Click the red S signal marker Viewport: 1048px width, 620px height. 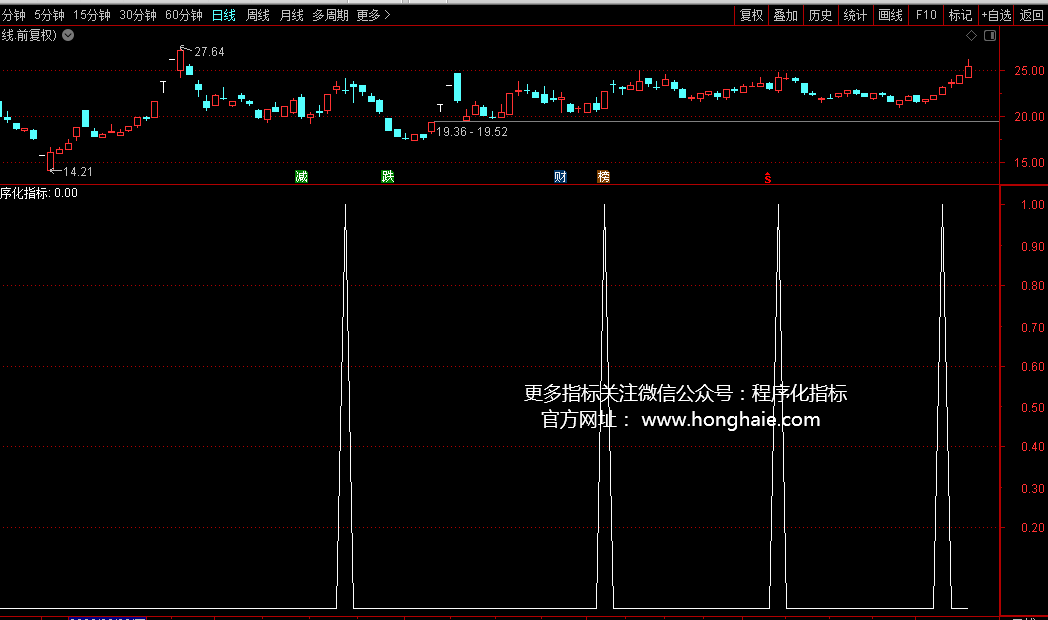[768, 178]
